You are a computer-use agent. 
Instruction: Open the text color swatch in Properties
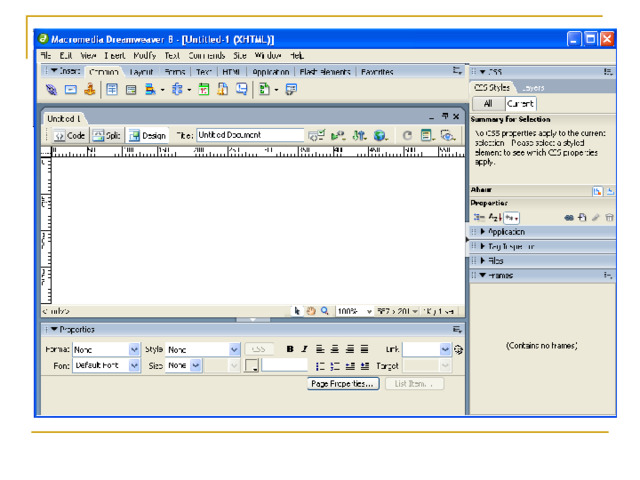tap(251, 365)
